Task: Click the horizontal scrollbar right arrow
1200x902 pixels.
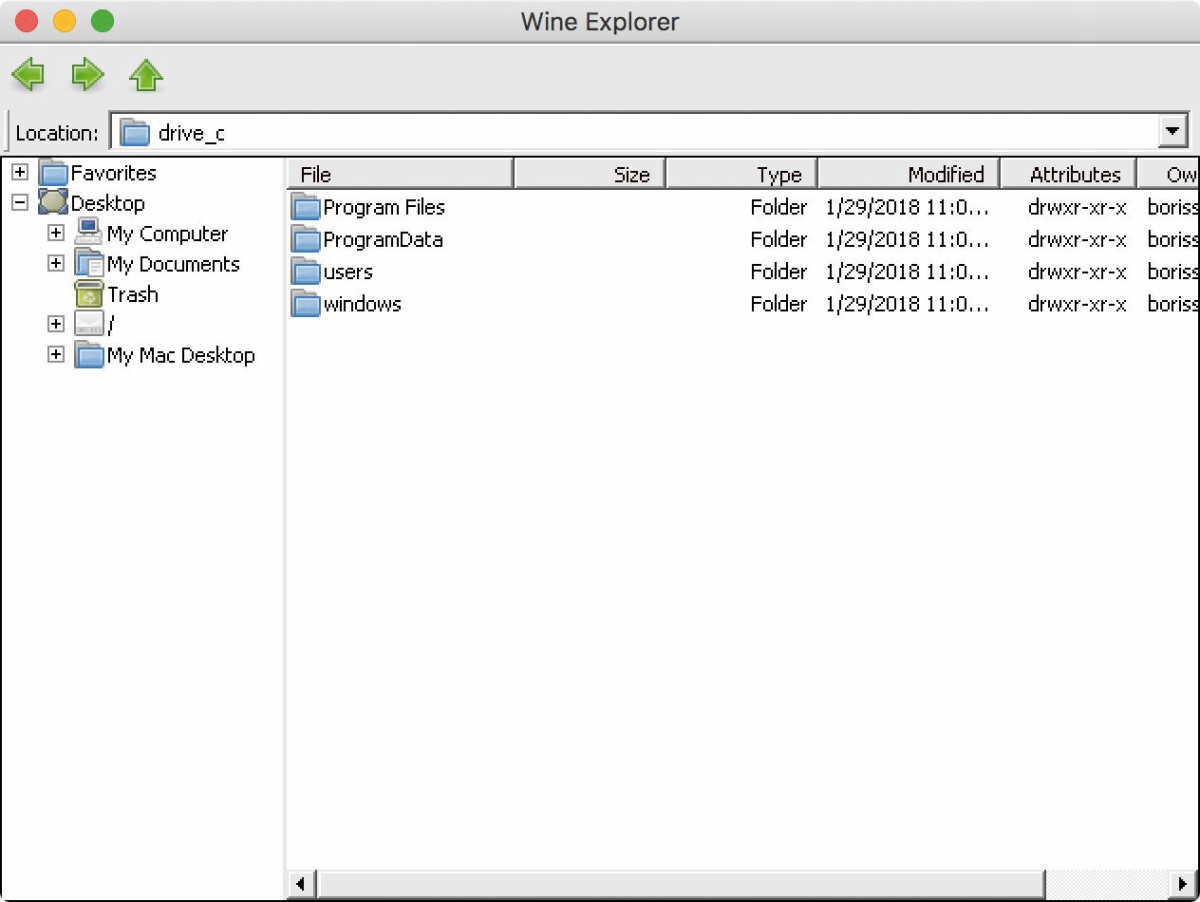Action: [1185, 884]
